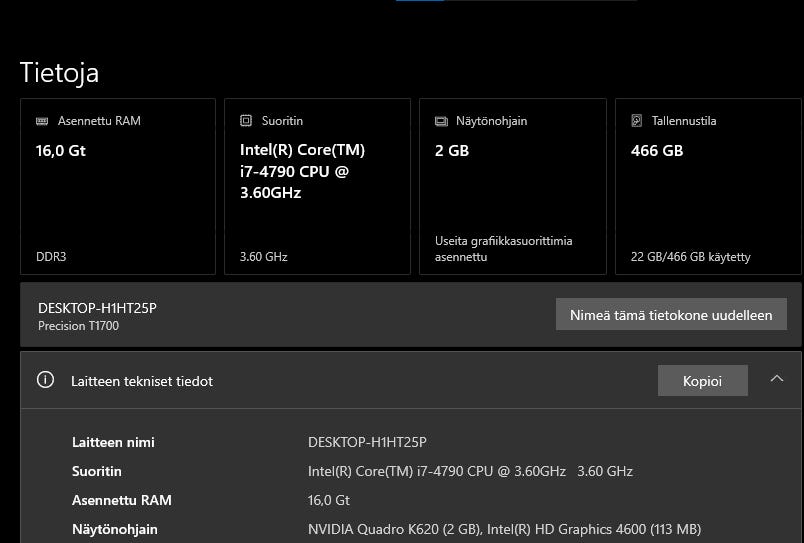Click the RAM memory icon in Asennettu RAM card
The image size is (804, 543).
pyautogui.click(x=42, y=121)
